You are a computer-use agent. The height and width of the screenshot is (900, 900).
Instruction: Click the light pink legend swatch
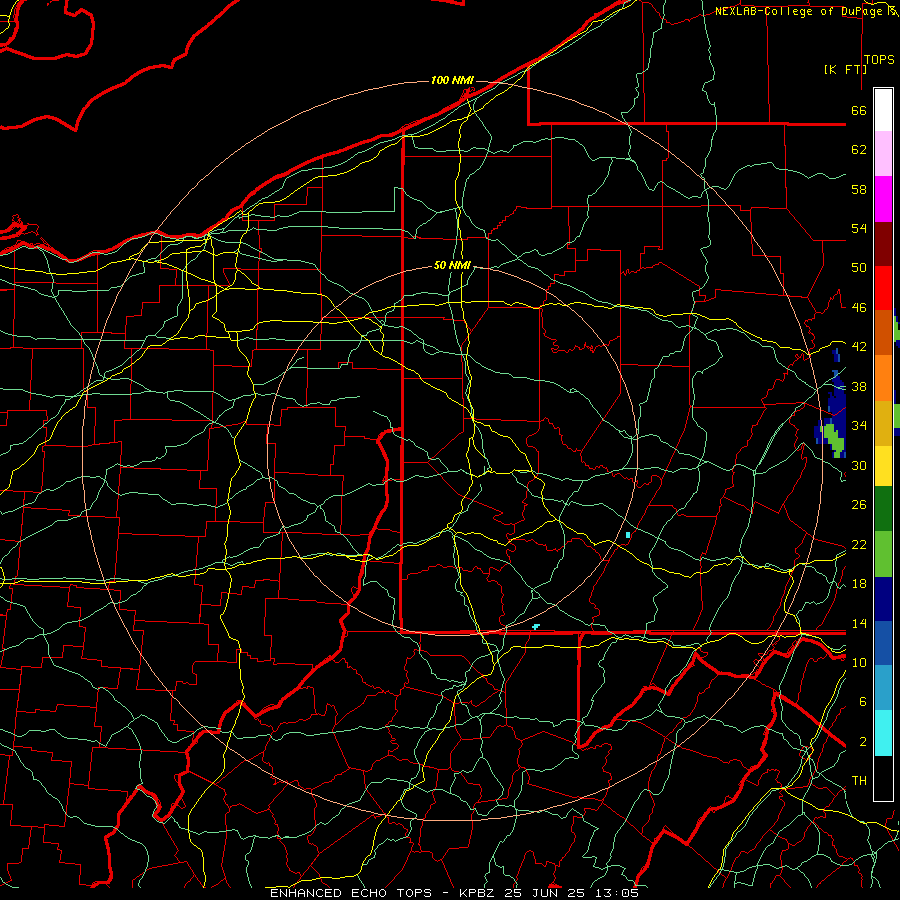tap(883, 154)
